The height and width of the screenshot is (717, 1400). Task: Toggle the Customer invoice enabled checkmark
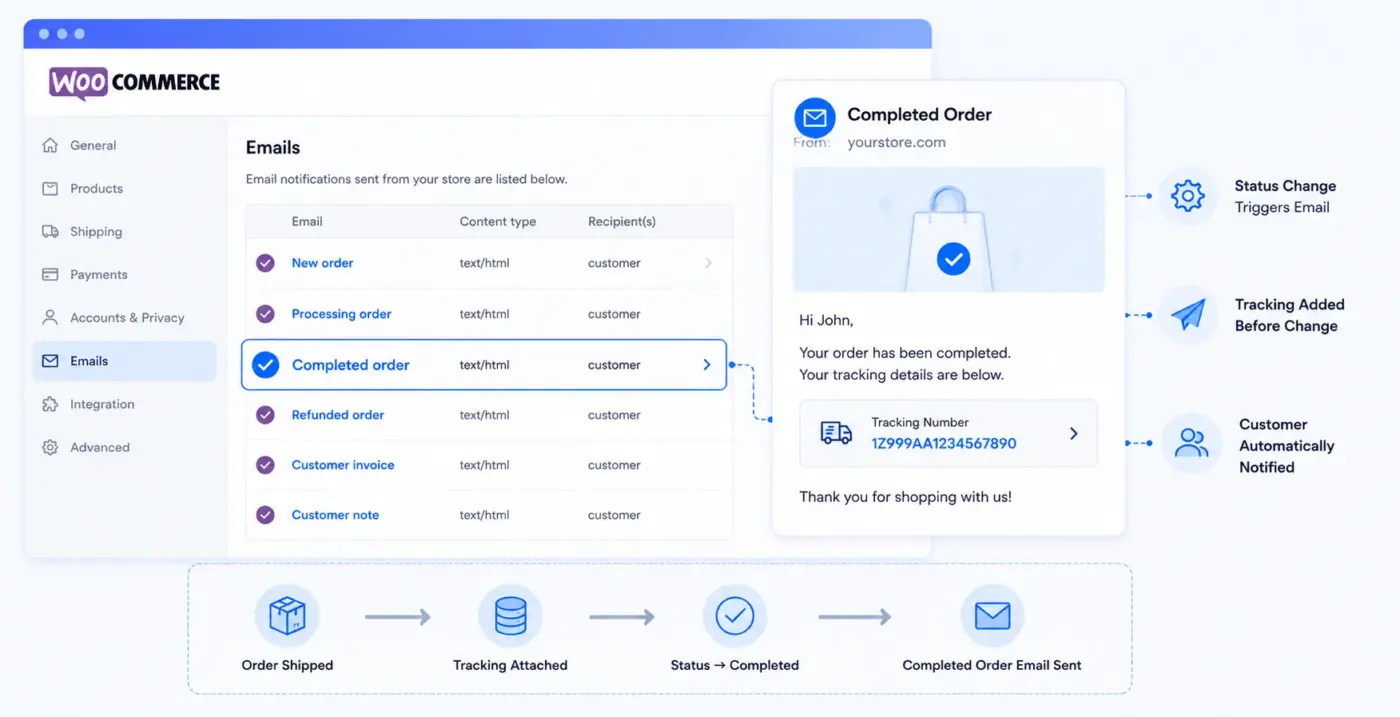(x=265, y=465)
